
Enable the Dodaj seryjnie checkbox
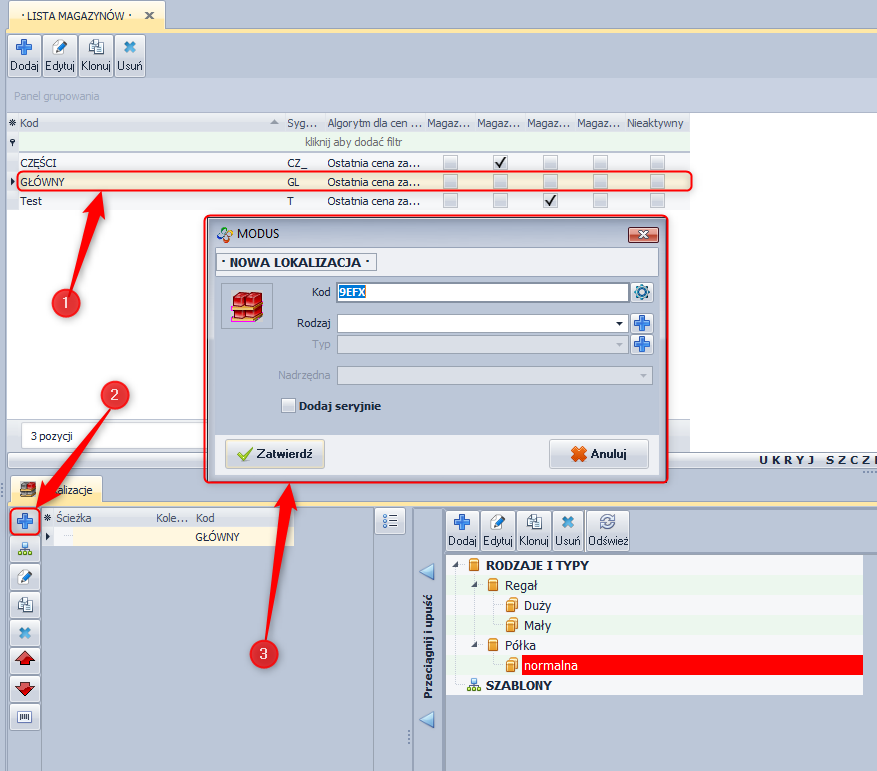coord(289,406)
